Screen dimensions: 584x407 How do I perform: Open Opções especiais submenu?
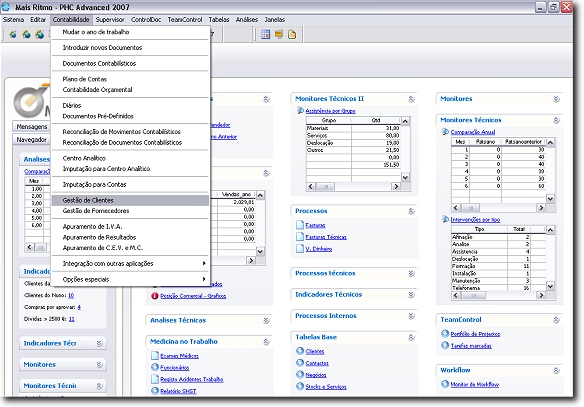coord(130,279)
